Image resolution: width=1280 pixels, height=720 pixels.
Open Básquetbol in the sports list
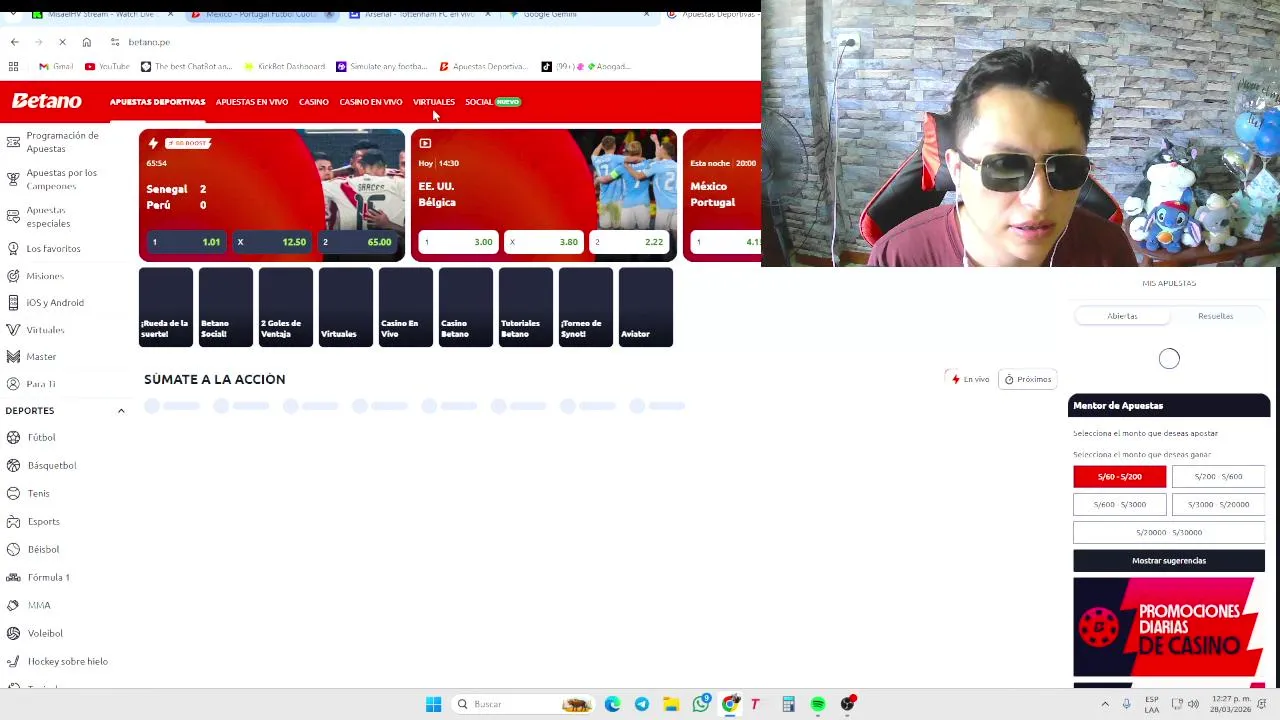52,465
